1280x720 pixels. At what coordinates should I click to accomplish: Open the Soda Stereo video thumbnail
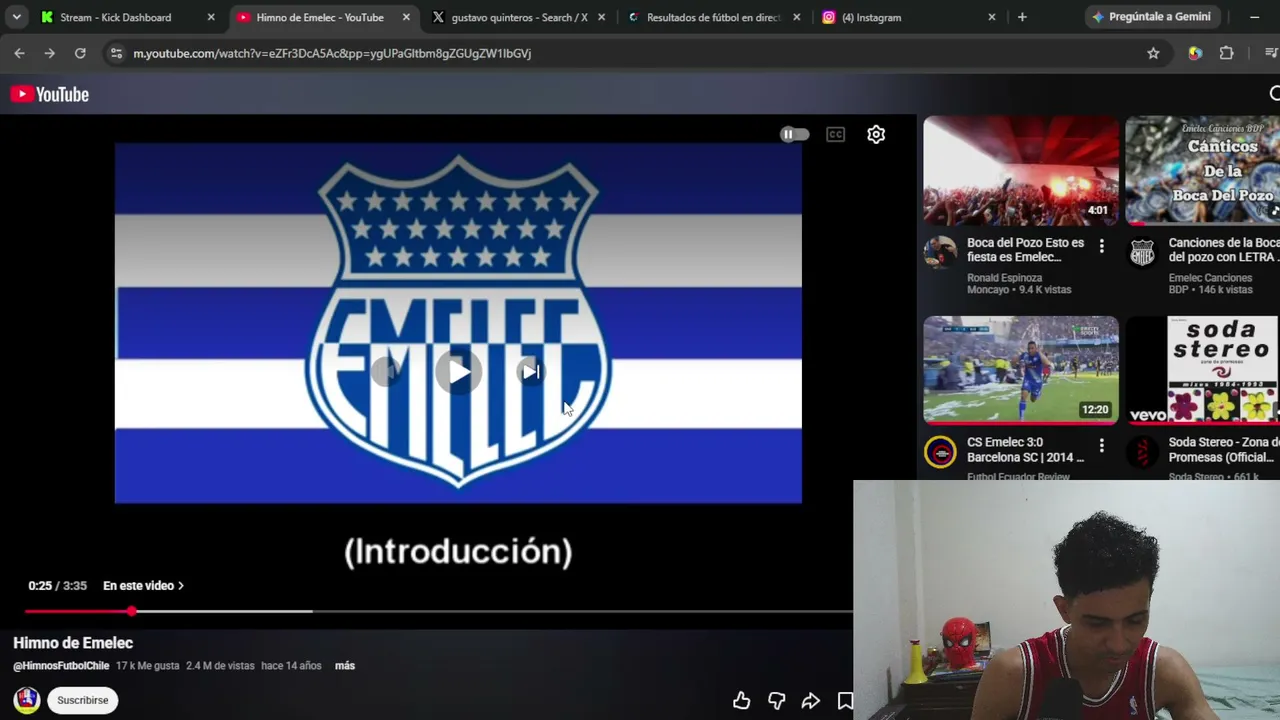click(x=1202, y=370)
